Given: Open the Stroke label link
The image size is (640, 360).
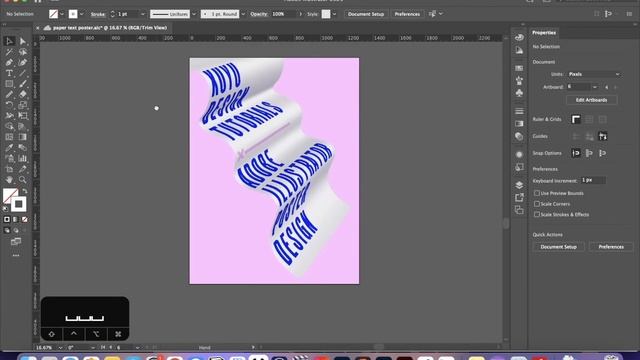Looking at the screenshot, I should [98, 14].
